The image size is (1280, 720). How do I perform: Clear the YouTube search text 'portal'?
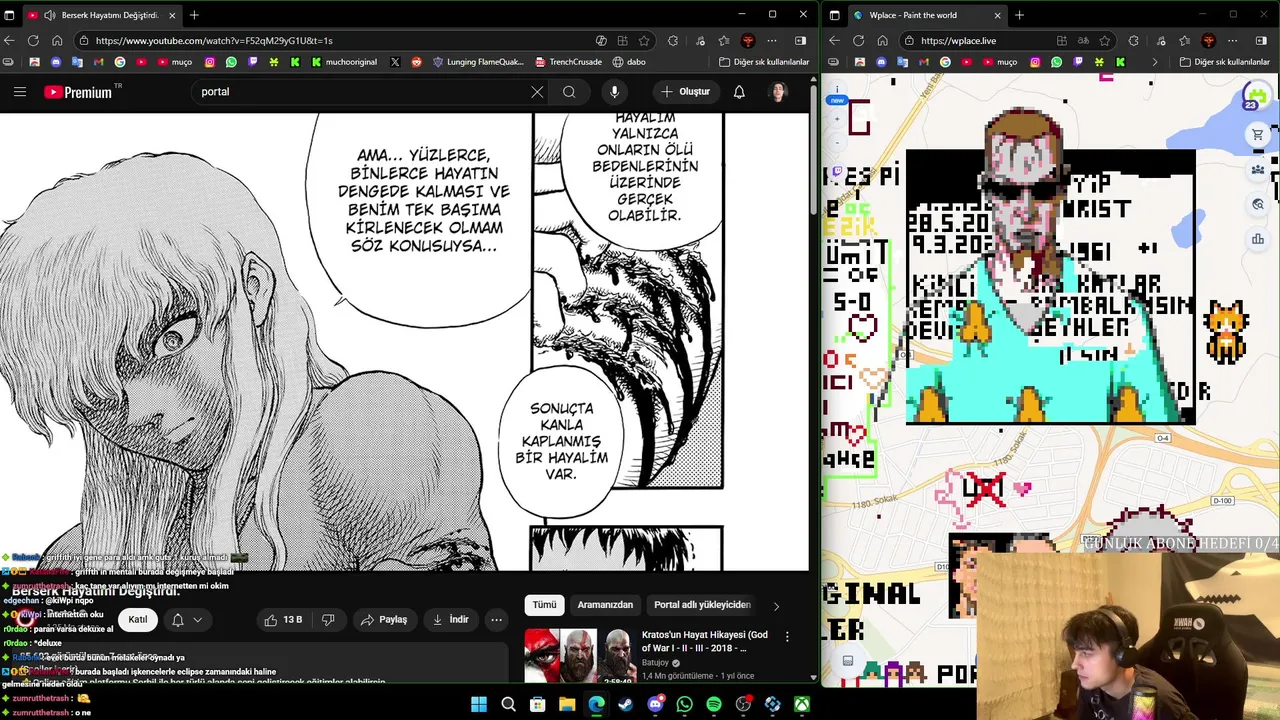coord(537,92)
